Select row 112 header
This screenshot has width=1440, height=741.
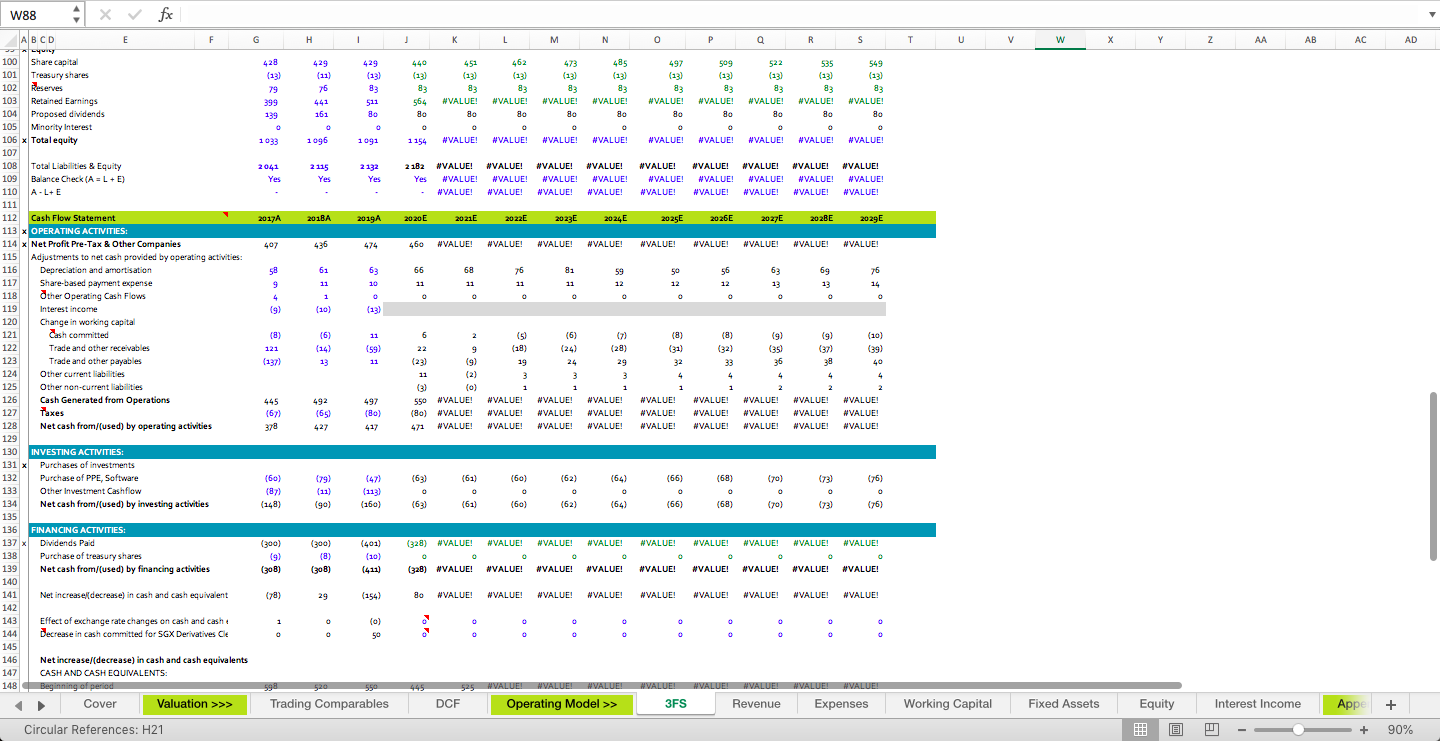click(x=9, y=218)
